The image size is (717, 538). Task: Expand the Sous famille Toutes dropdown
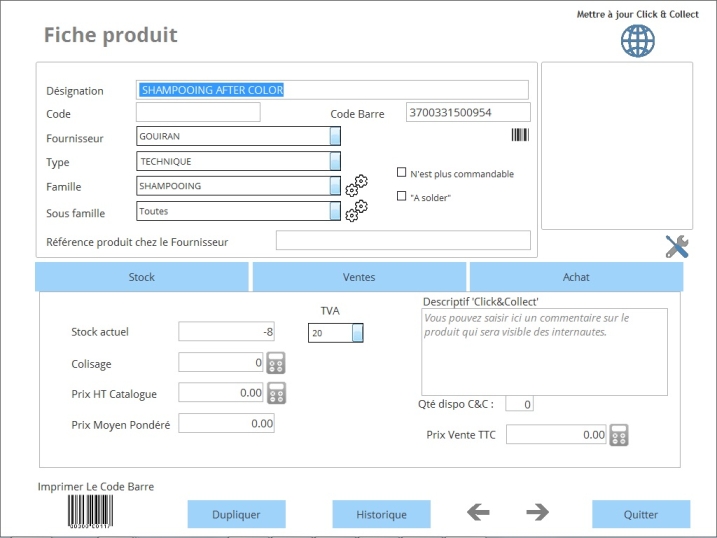click(335, 211)
